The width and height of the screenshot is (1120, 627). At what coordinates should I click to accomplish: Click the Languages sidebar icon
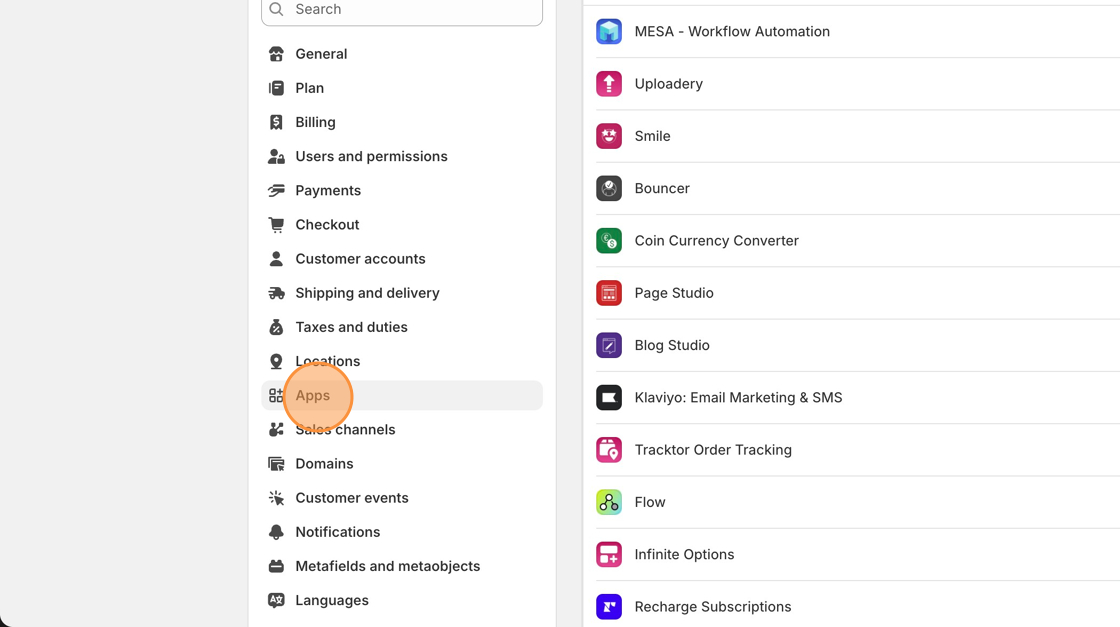[x=276, y=600]
